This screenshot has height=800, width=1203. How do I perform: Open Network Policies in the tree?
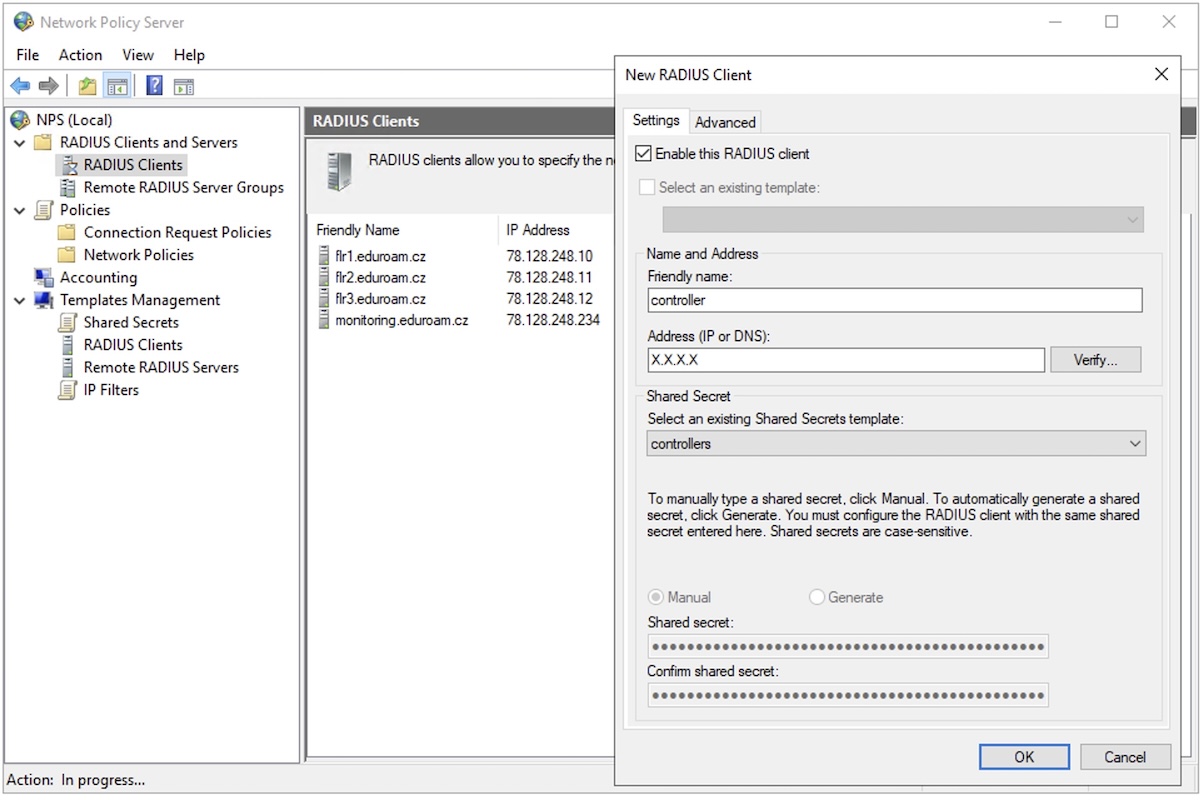tap(138, 255)
